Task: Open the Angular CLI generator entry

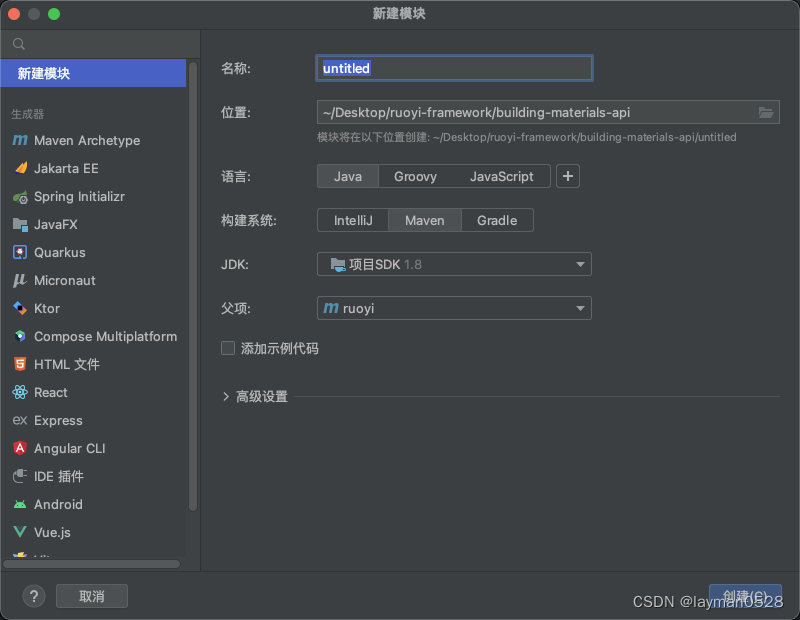Action: (93, 448)
